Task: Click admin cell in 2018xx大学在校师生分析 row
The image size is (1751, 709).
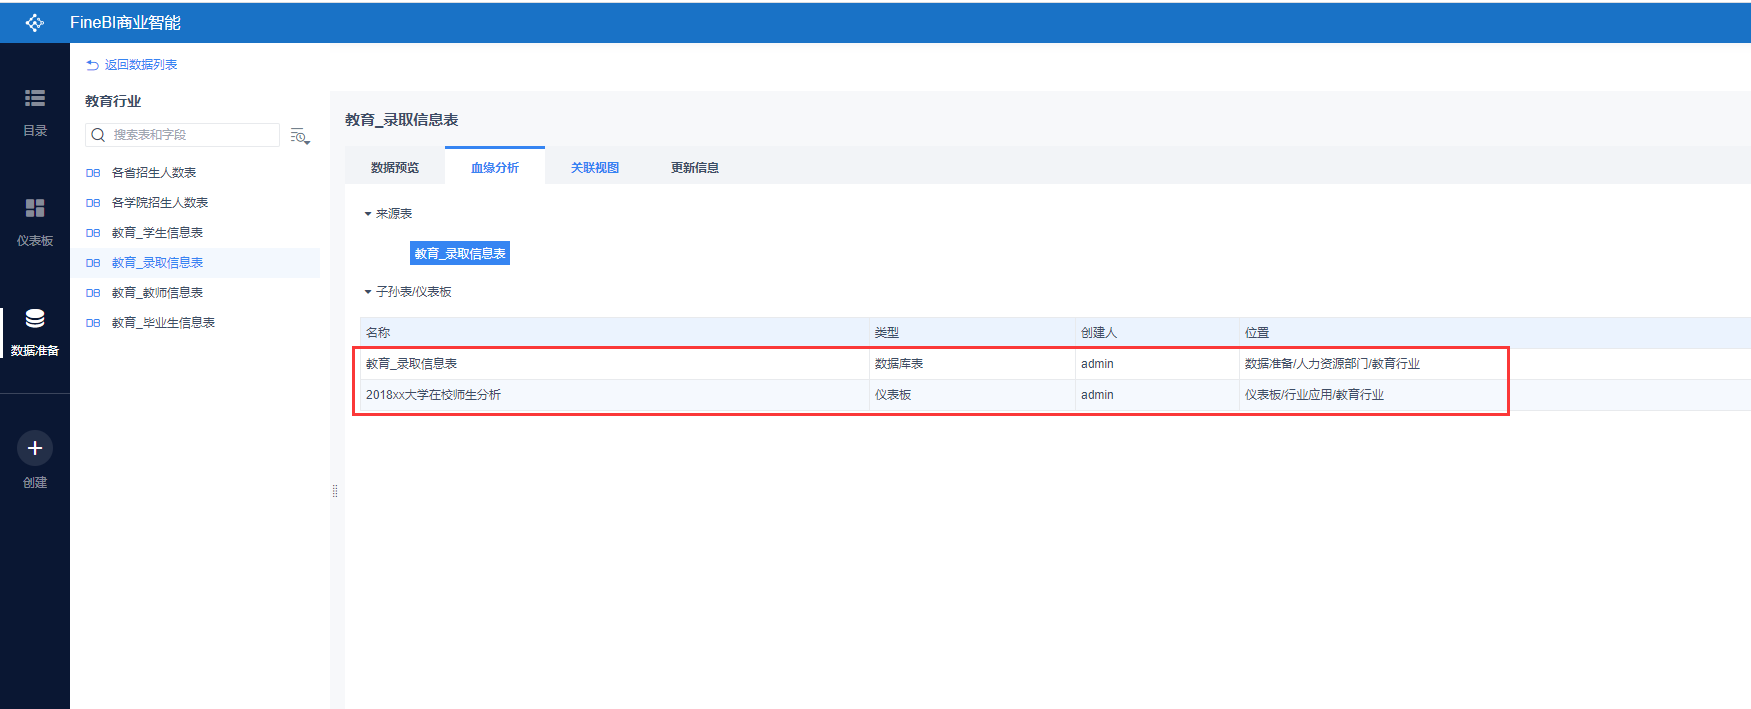Action: pyautogui.click(x=1097, y=395)
